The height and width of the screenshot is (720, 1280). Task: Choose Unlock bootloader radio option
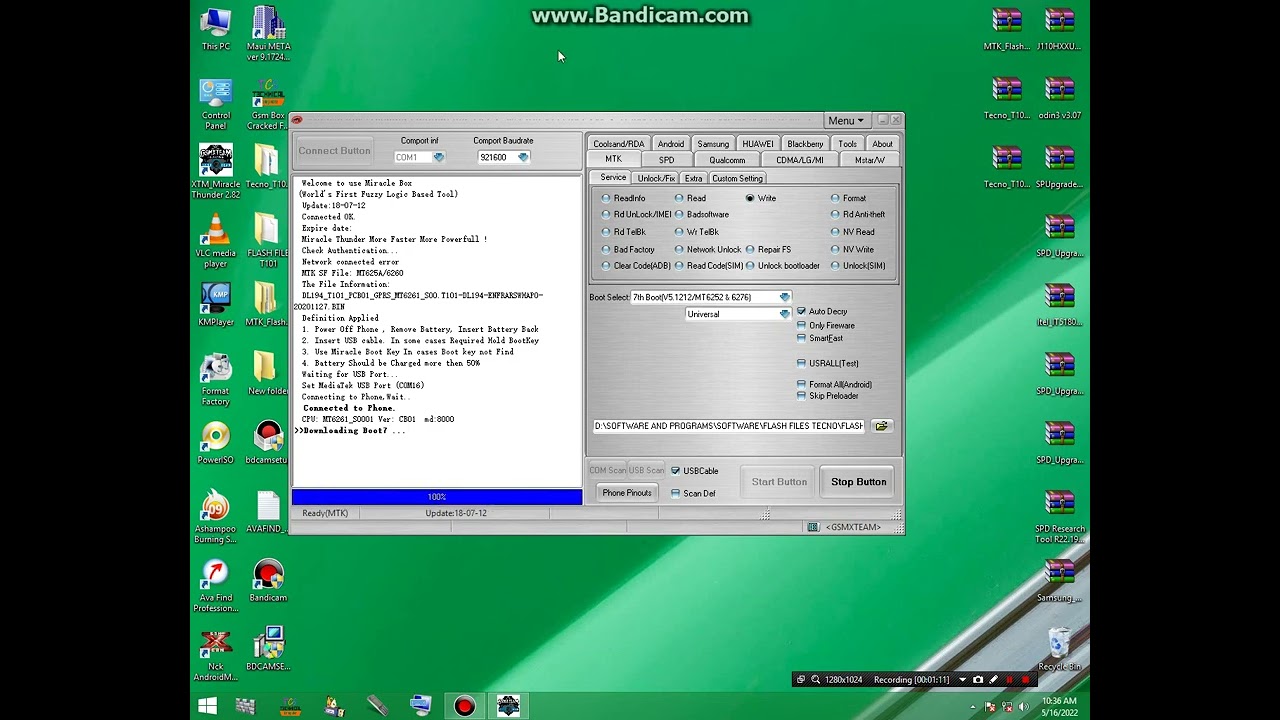[x=783, y=266]
